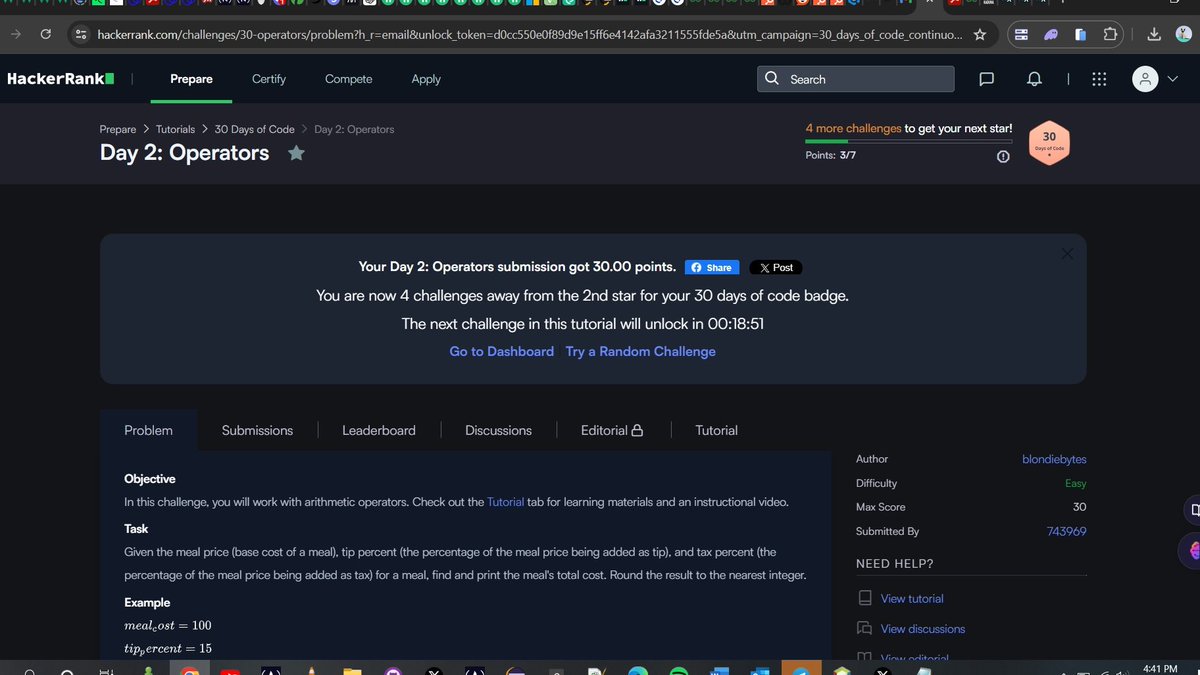Follow the Go to Dashboard link
This screenshot has height=675, width=1200.
pos(502,351)
